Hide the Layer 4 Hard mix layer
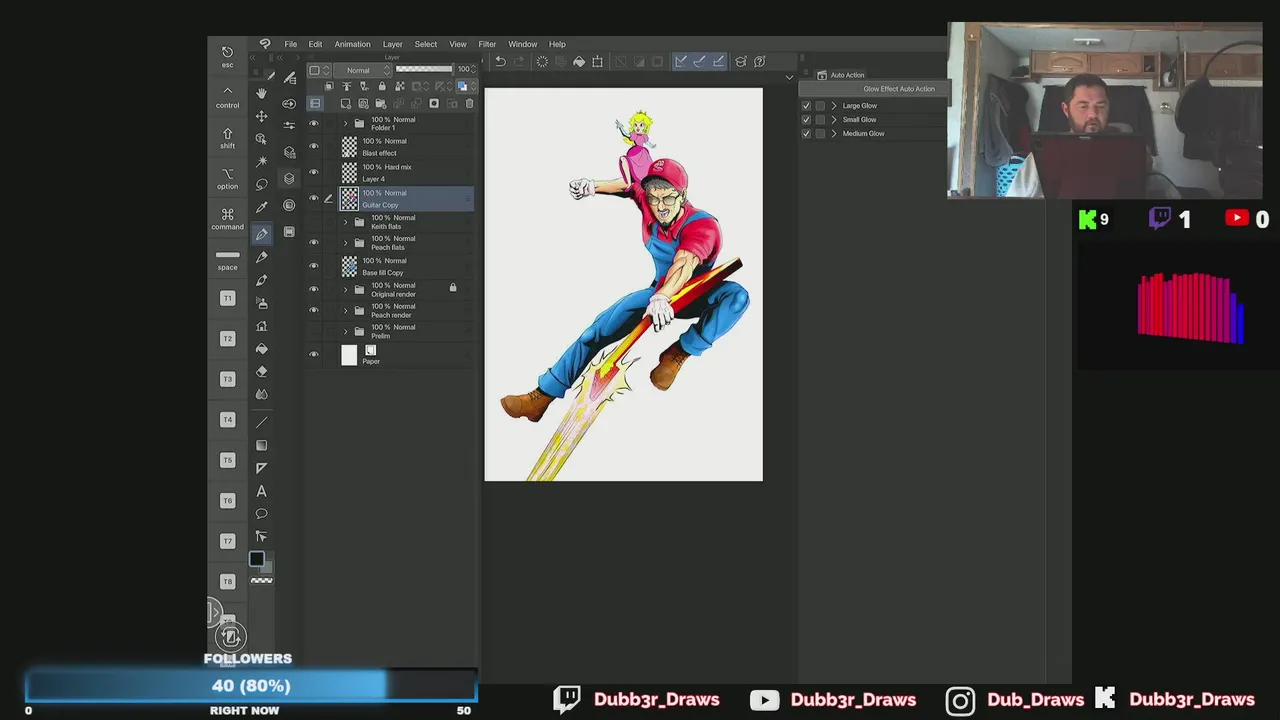The image size is (1280, 720). tap(314, 173)
